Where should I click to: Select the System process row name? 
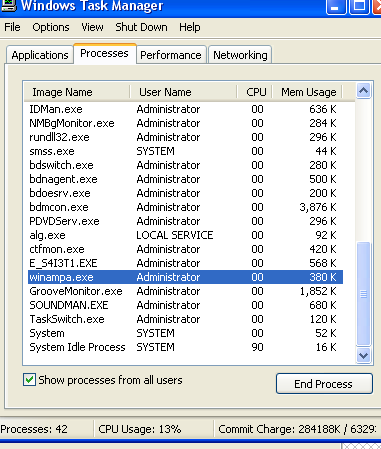(47, 333)
